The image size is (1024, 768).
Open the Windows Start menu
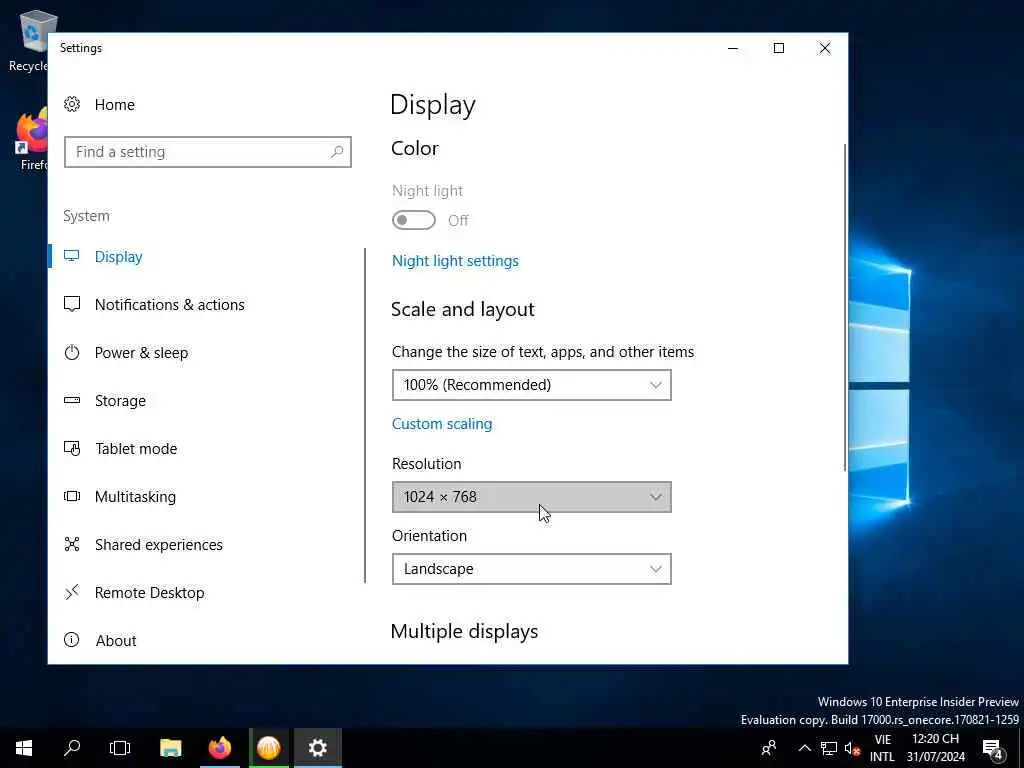click(24, 748)
